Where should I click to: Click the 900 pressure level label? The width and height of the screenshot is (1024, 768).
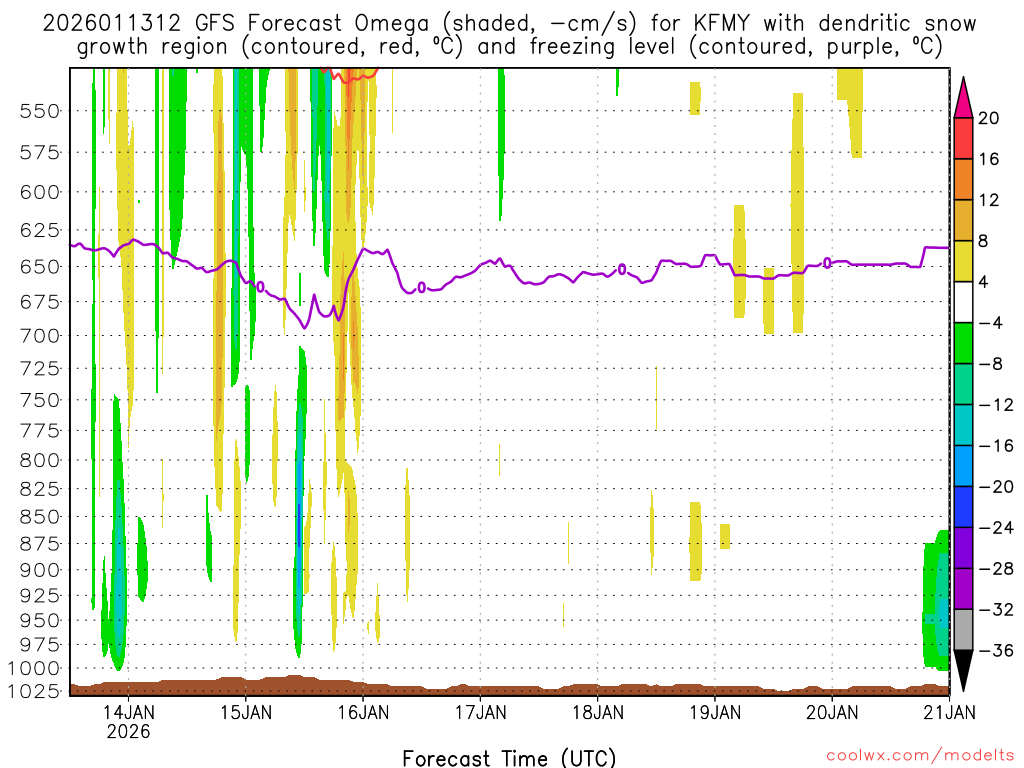coord(39,570)
